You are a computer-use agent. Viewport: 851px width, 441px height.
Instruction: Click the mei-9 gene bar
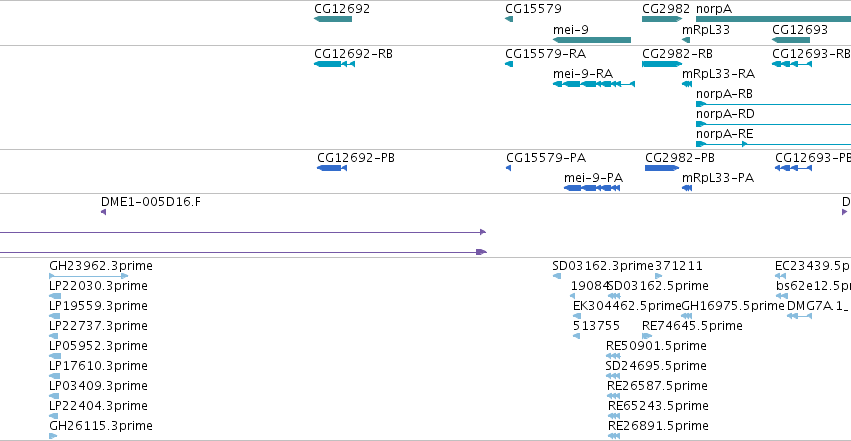pyautogui.click(x=592, y=40)
